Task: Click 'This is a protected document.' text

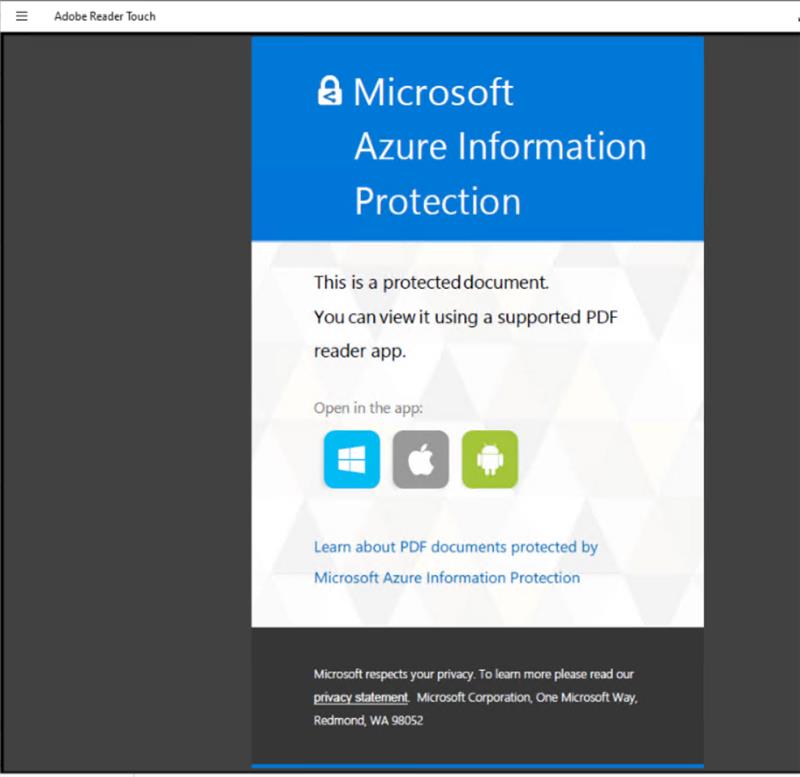Action: pyautogui.click(x=431, y=282)
